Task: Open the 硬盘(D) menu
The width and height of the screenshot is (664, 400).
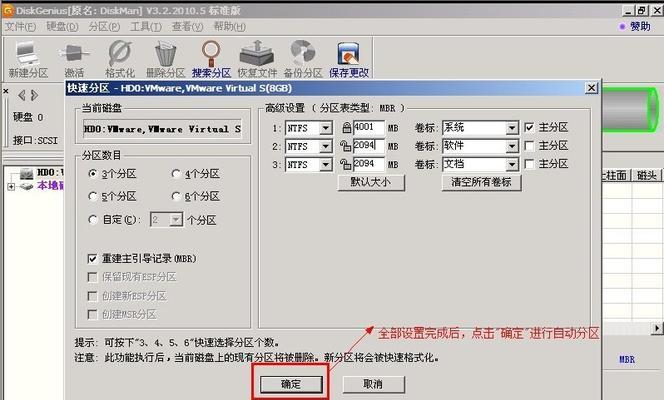Action: 62,27
